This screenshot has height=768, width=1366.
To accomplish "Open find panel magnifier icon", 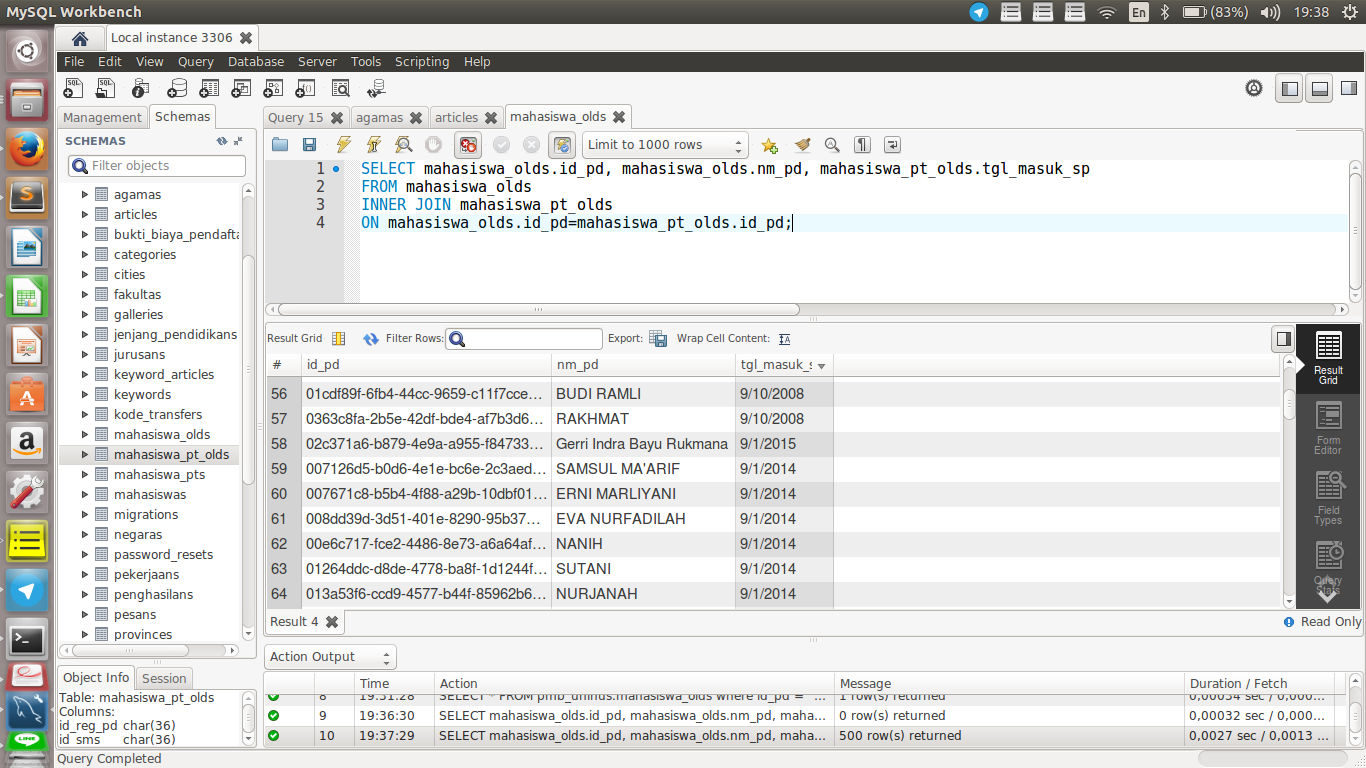I will click(x=832, y=145).
